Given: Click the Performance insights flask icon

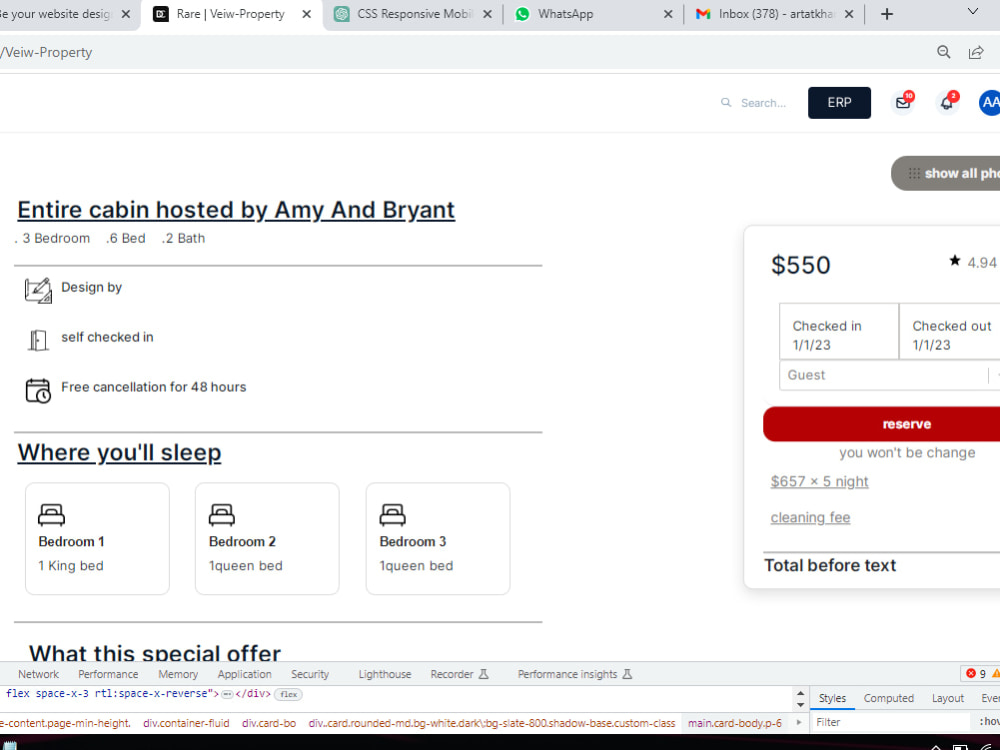Looking at the screenshot, I should click(x=628, y=674).
